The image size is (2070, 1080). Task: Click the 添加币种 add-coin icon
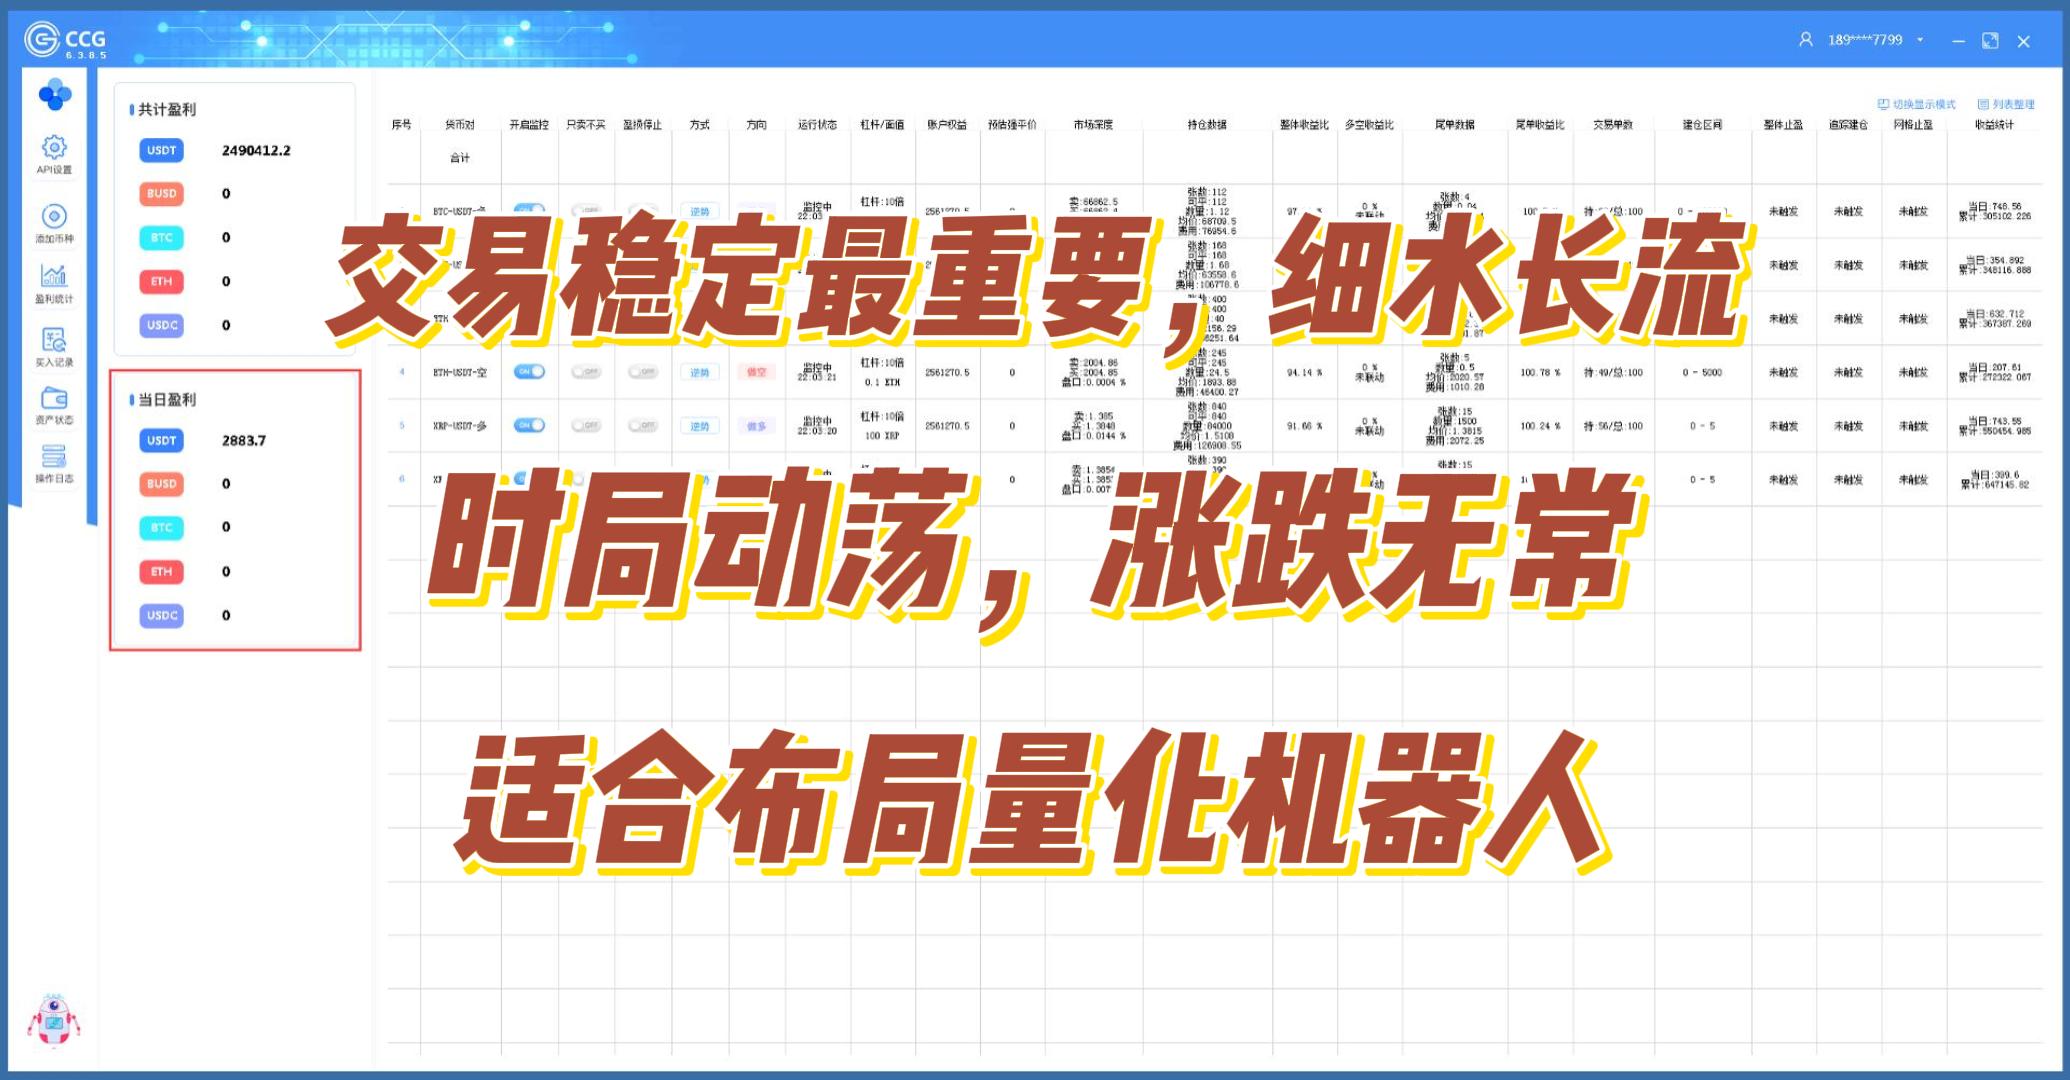54,222
